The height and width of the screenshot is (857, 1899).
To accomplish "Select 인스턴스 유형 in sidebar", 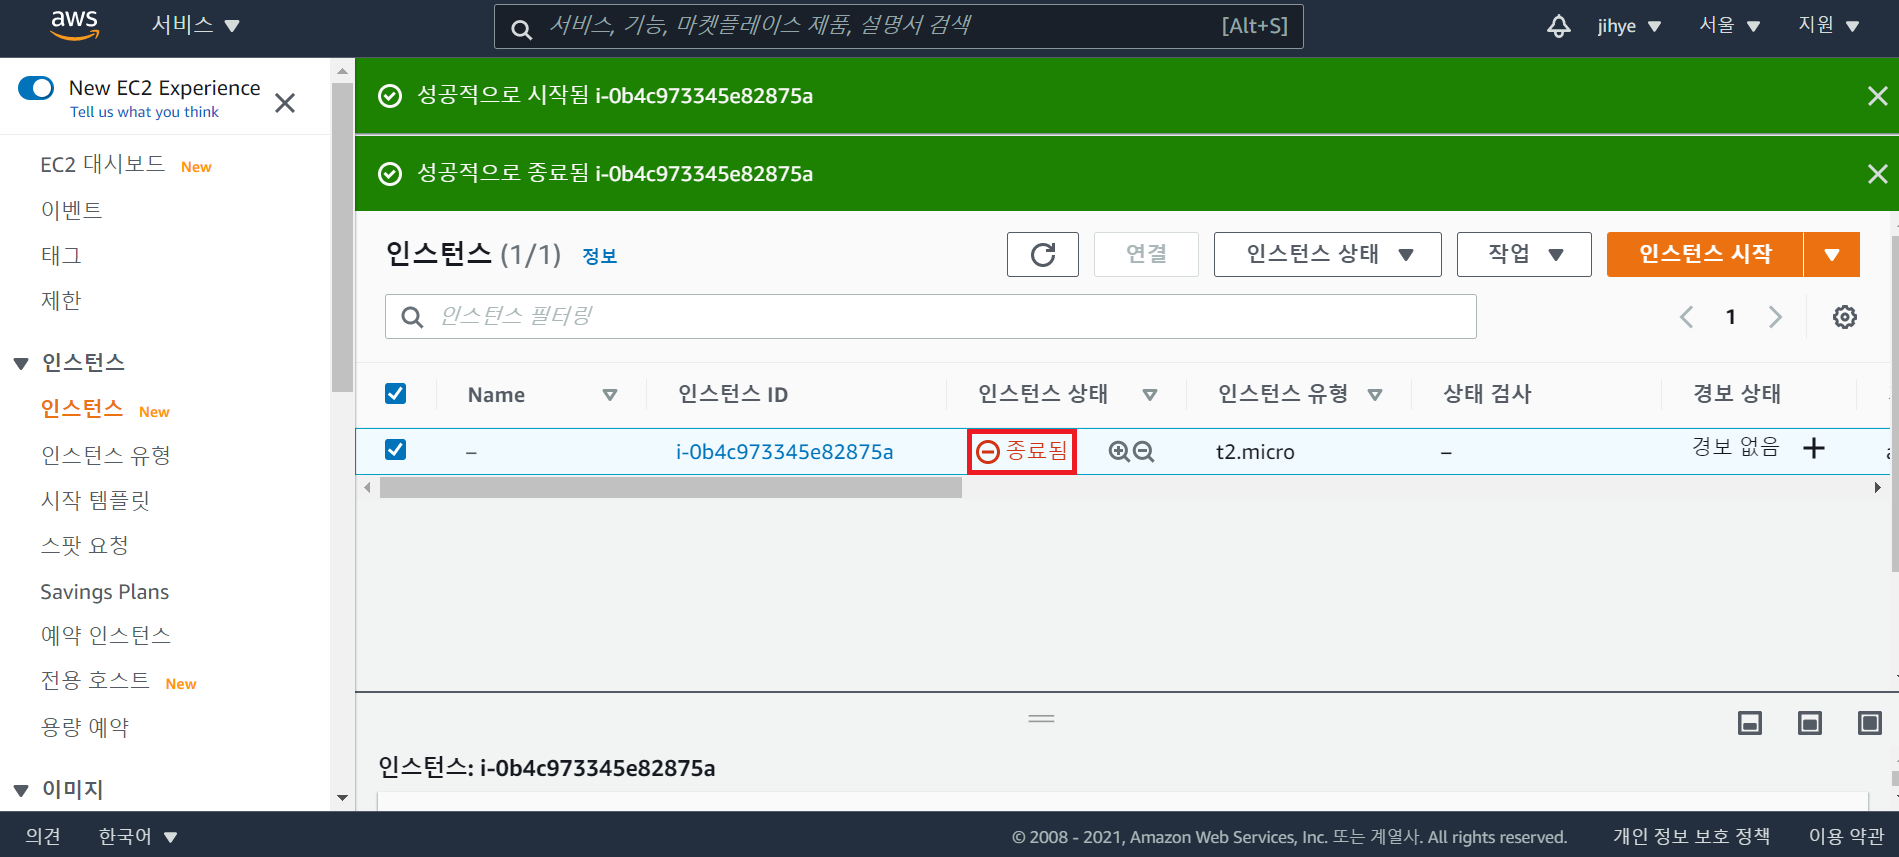I will coord(105,455).
